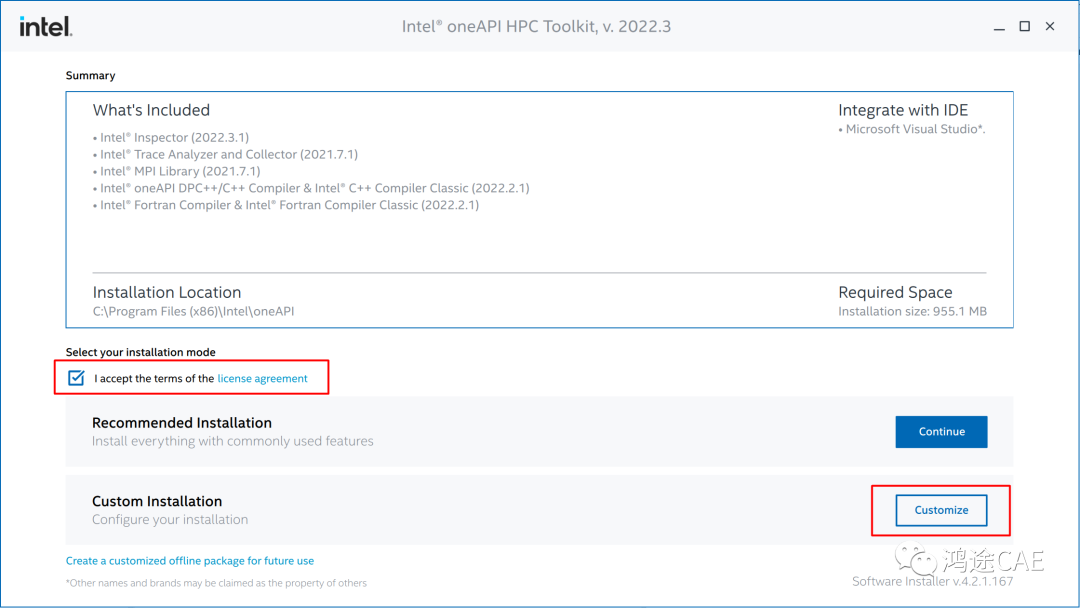Open the customized offline package link
This screenshot has width=1080, height=608.
pyautogui.click(x=189, y=560)
